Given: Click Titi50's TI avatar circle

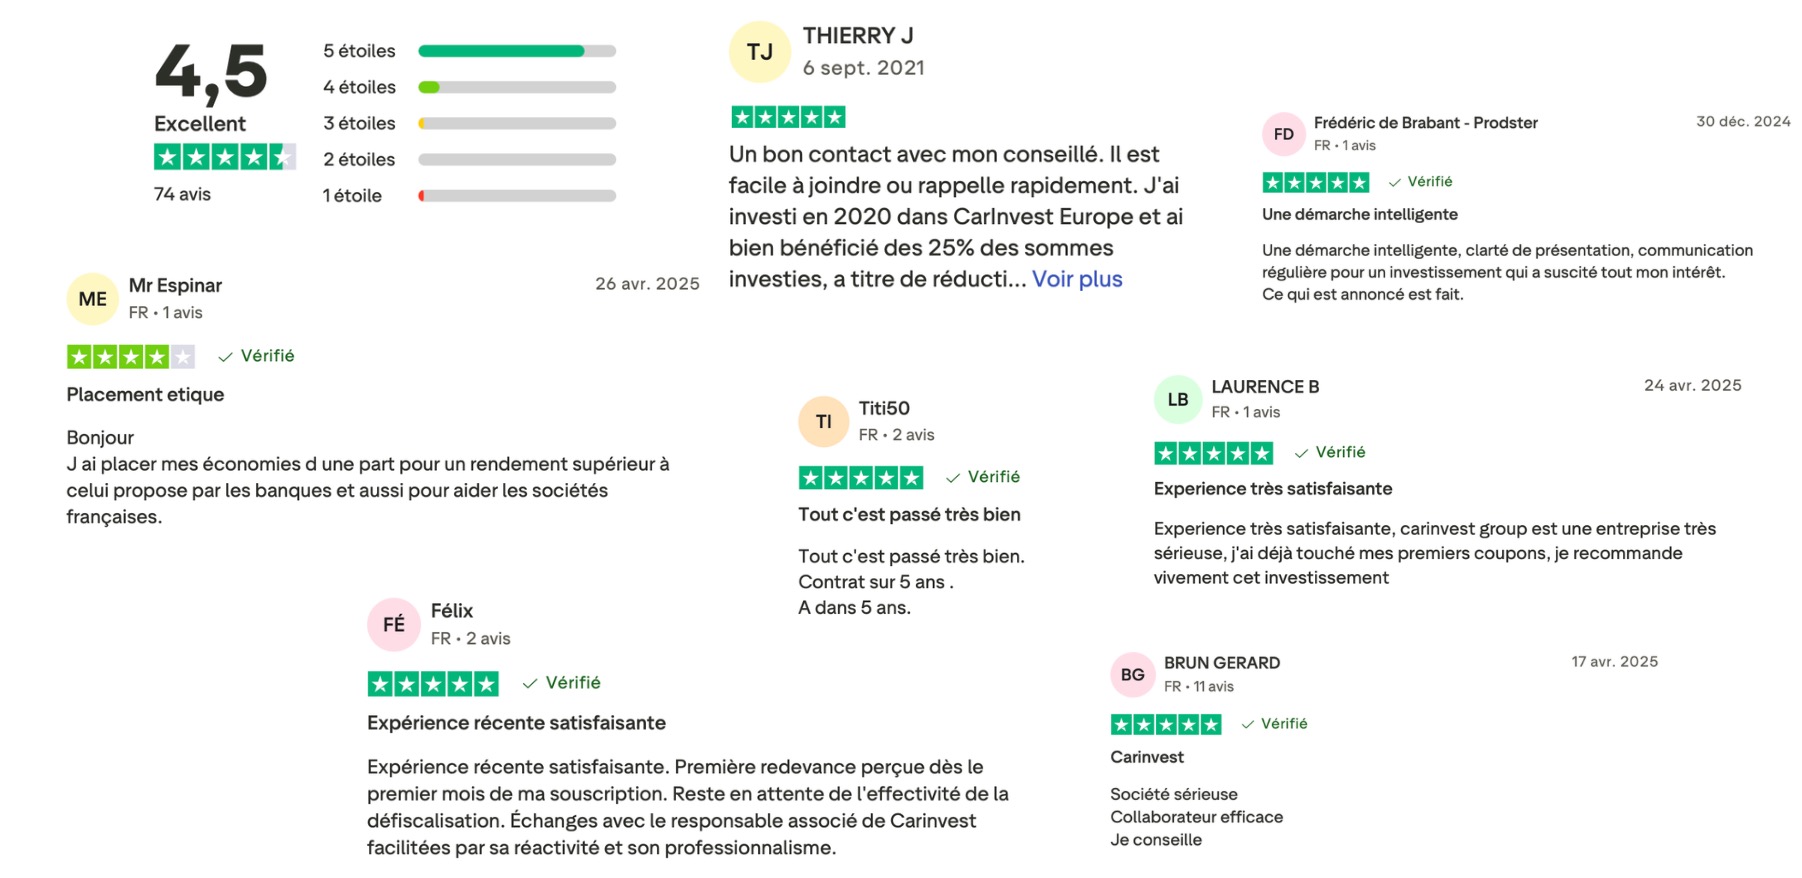Looking at the screenshot, I should pyautogui.click(x=823, y=422).
